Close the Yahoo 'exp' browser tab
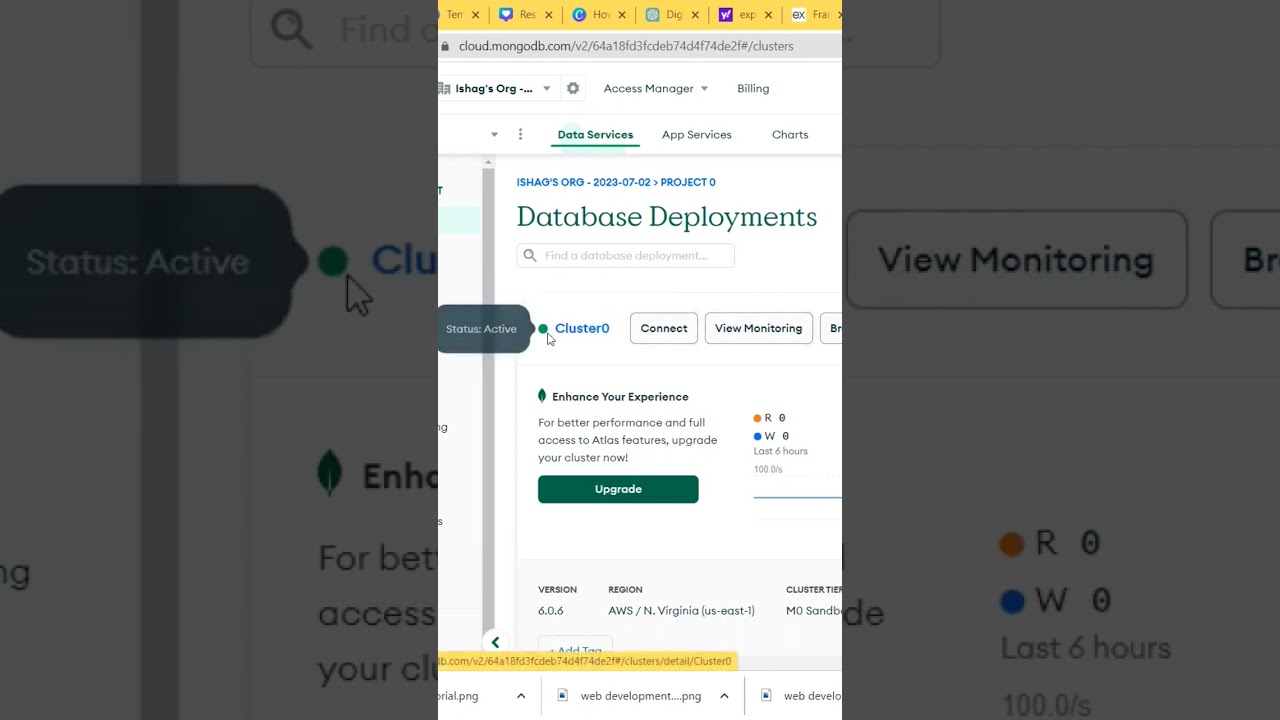Screen dimensions: 1280x720 click(x=769, y=15)
